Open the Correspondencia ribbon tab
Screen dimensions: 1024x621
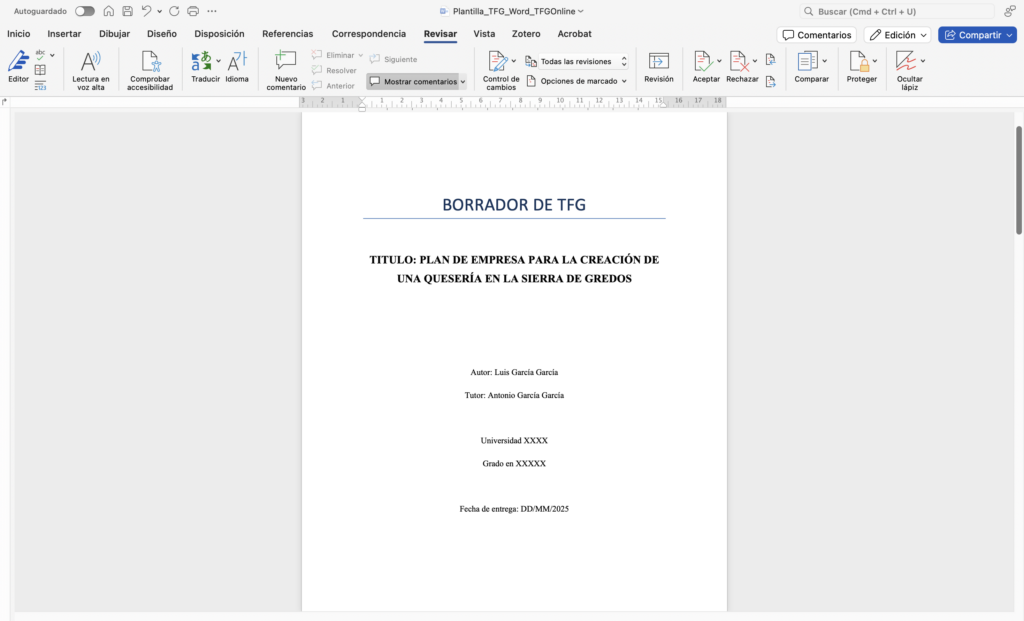click(x=368, y=33)
